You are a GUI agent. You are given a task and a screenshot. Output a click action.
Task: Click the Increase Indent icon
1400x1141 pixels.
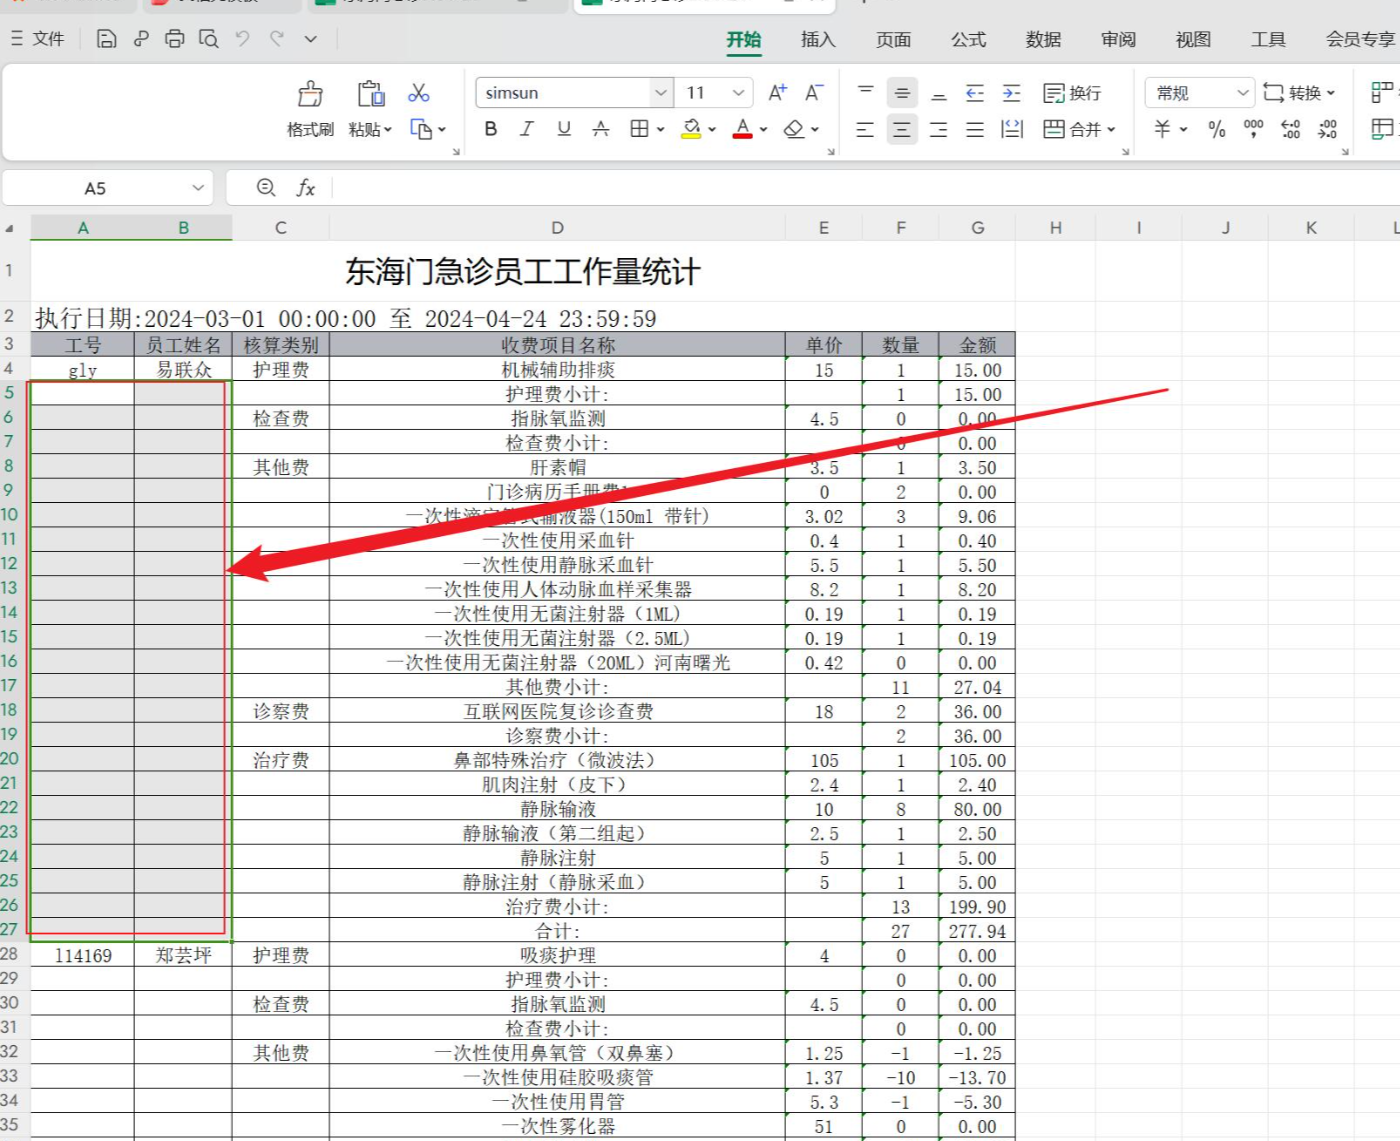pyautogui.click(x=1012, y=93)
